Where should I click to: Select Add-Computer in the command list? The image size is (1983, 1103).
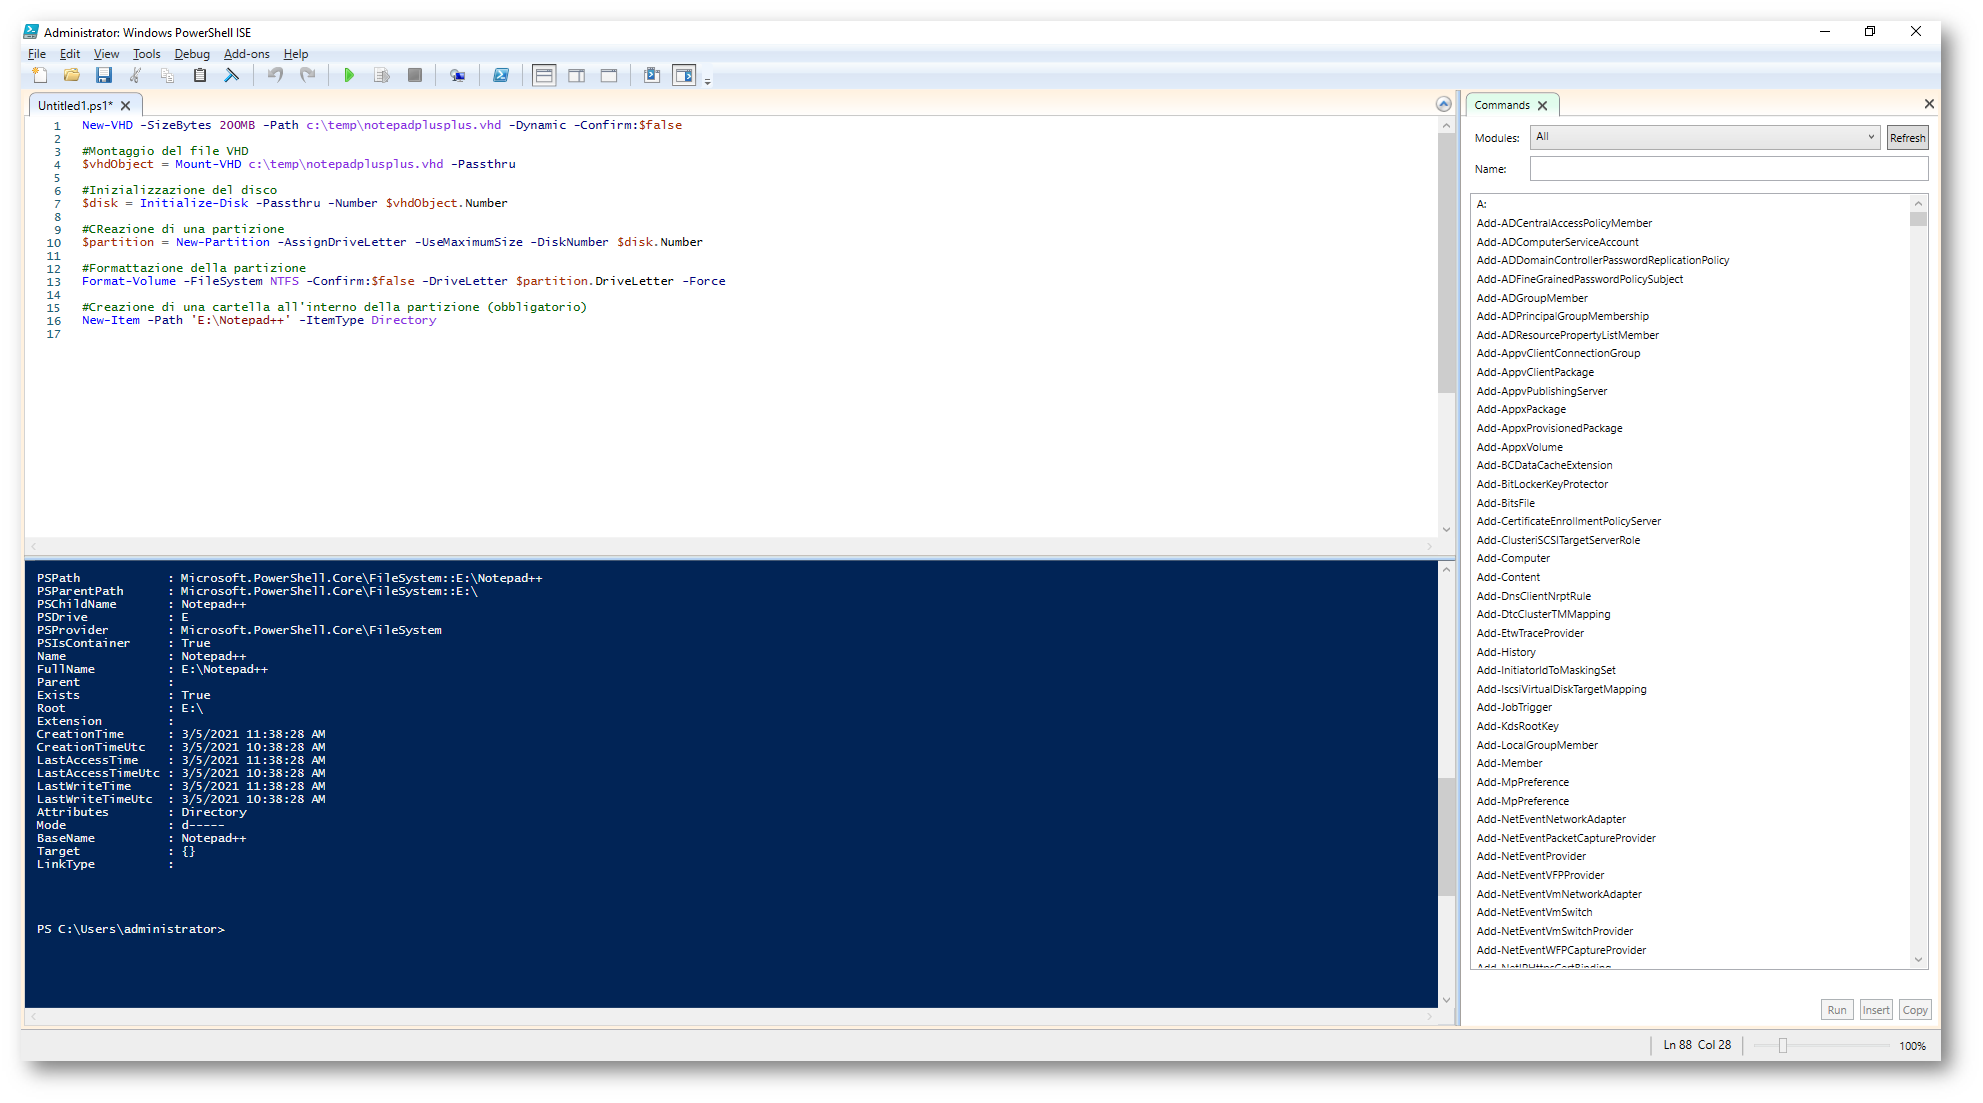tap(1513, 559)
